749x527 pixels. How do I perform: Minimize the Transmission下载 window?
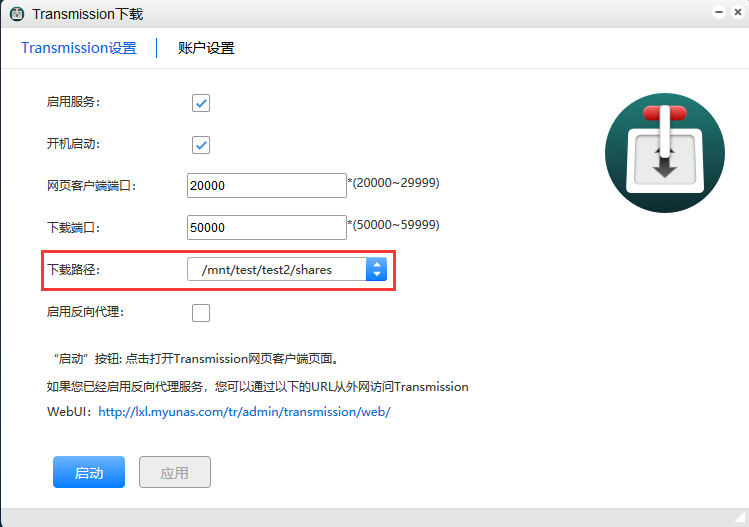[x=719, y=12]
